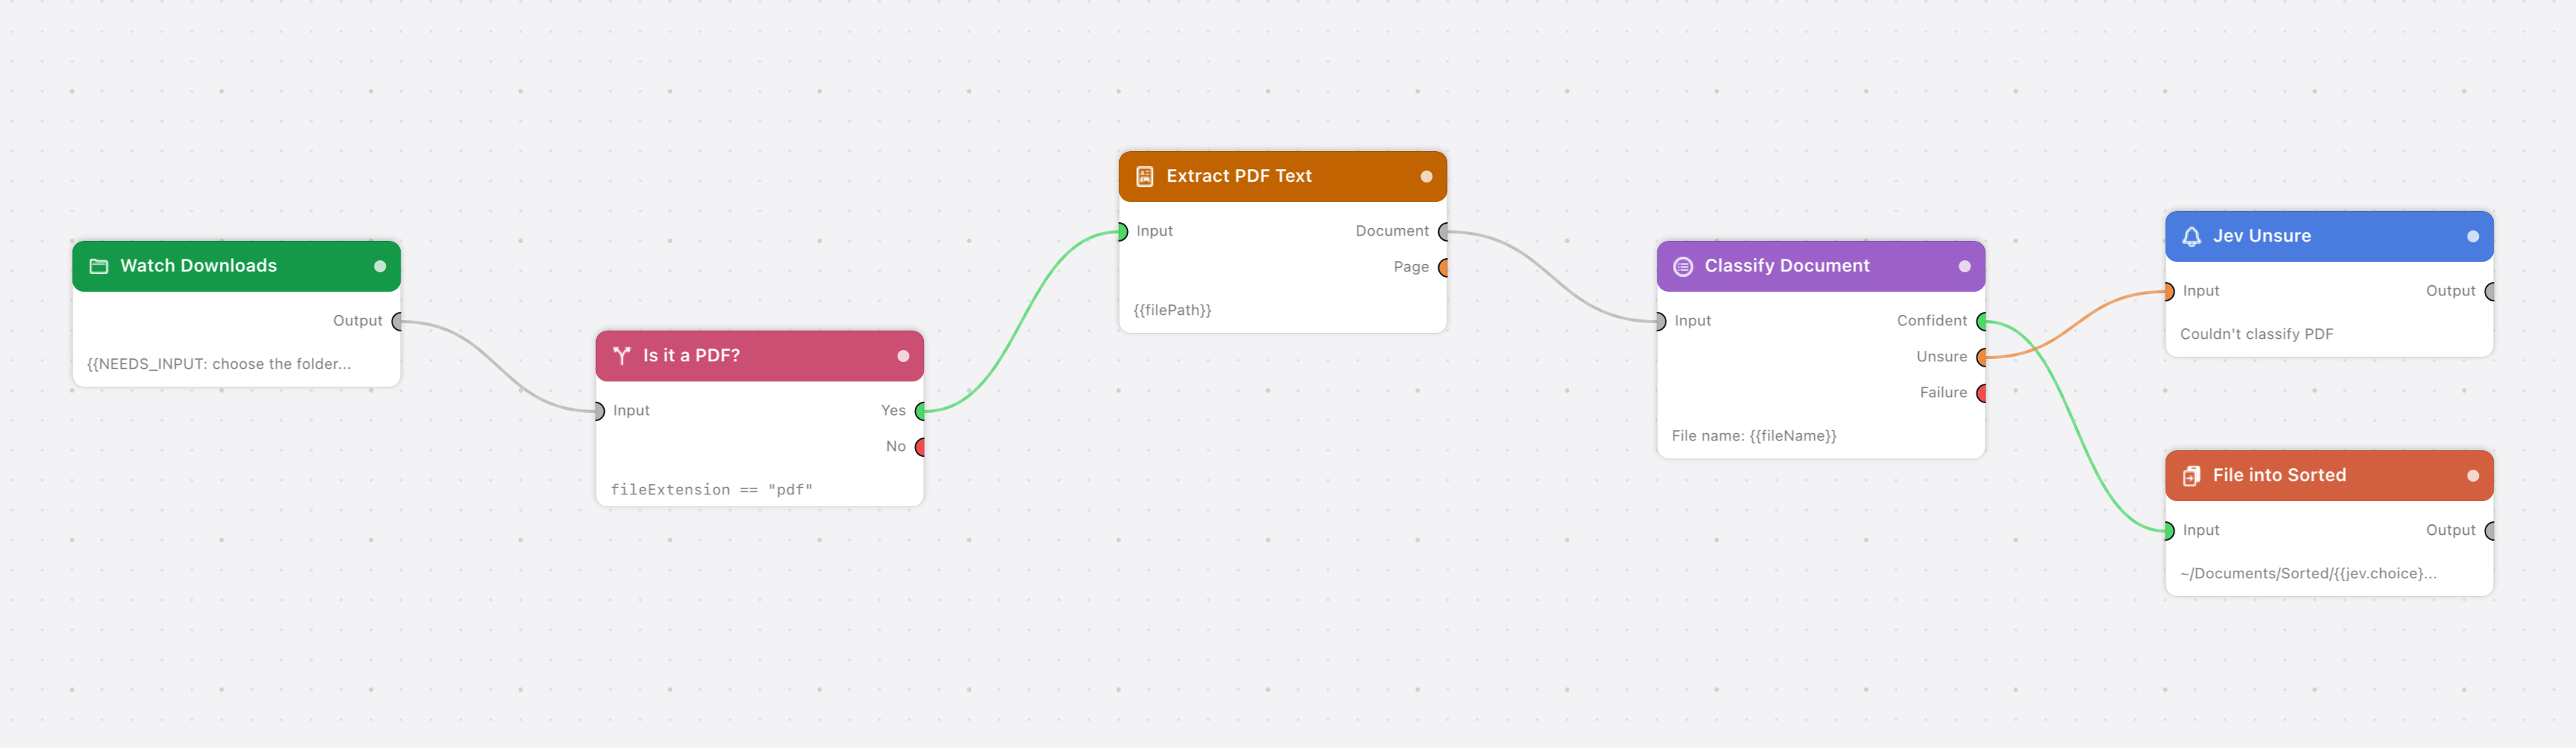Image resolution: width=2576 pixels, height=748 pixels.
Task: Toggle the status dot on Is it a PDF? header
Action: click(903, 356)
